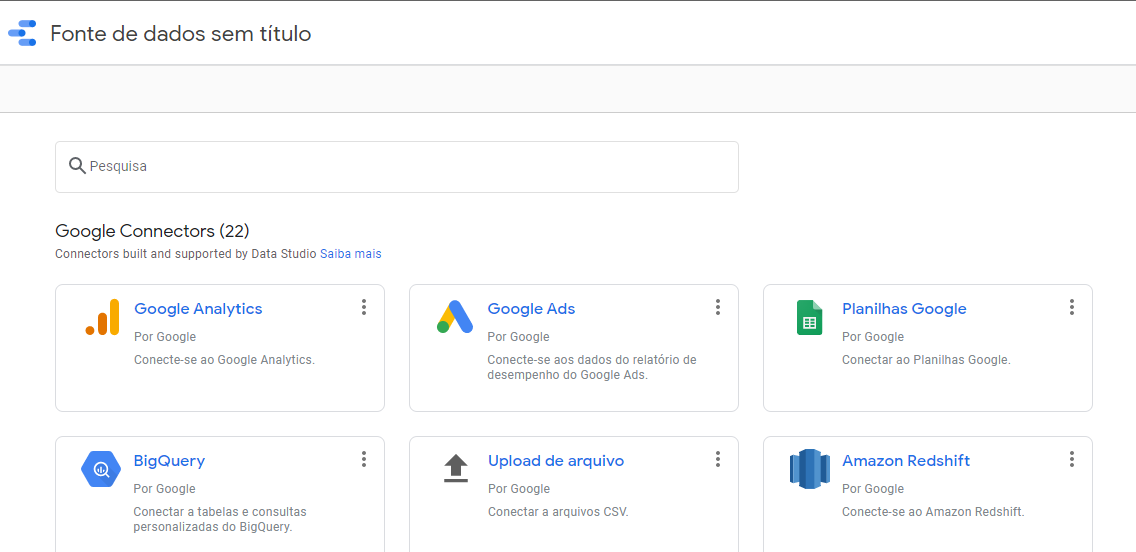
Task: Open the Planilhas Google card options menu
Action: 1072,307
